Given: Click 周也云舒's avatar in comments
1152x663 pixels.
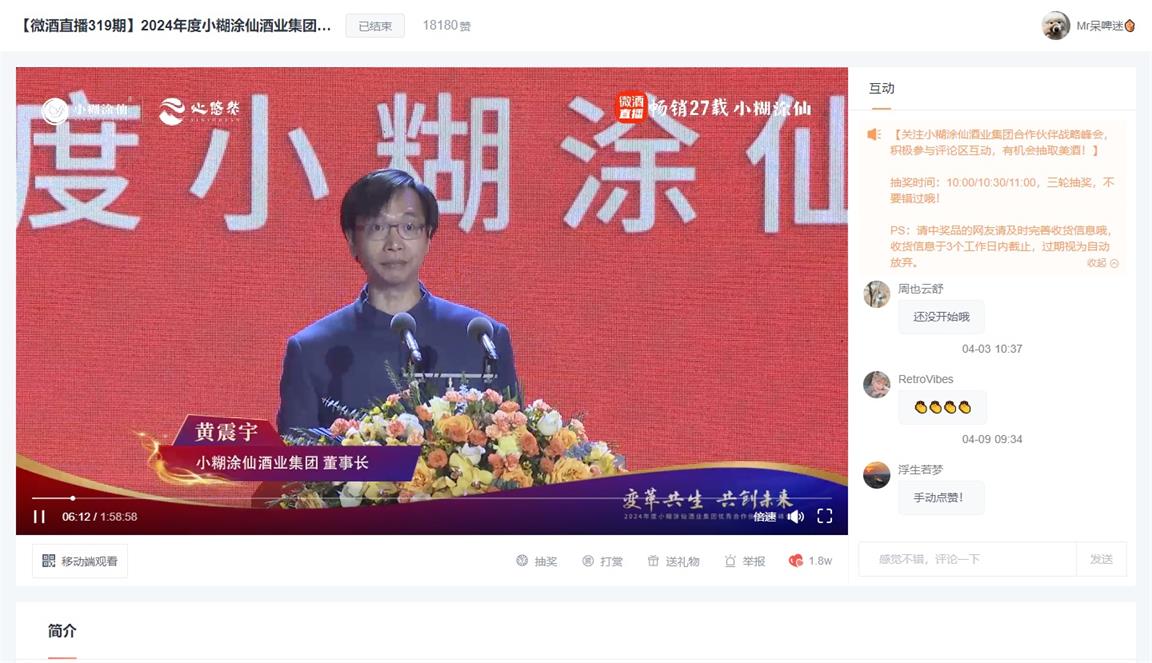Looking at the screenshot, I should (x=876, y=294).
